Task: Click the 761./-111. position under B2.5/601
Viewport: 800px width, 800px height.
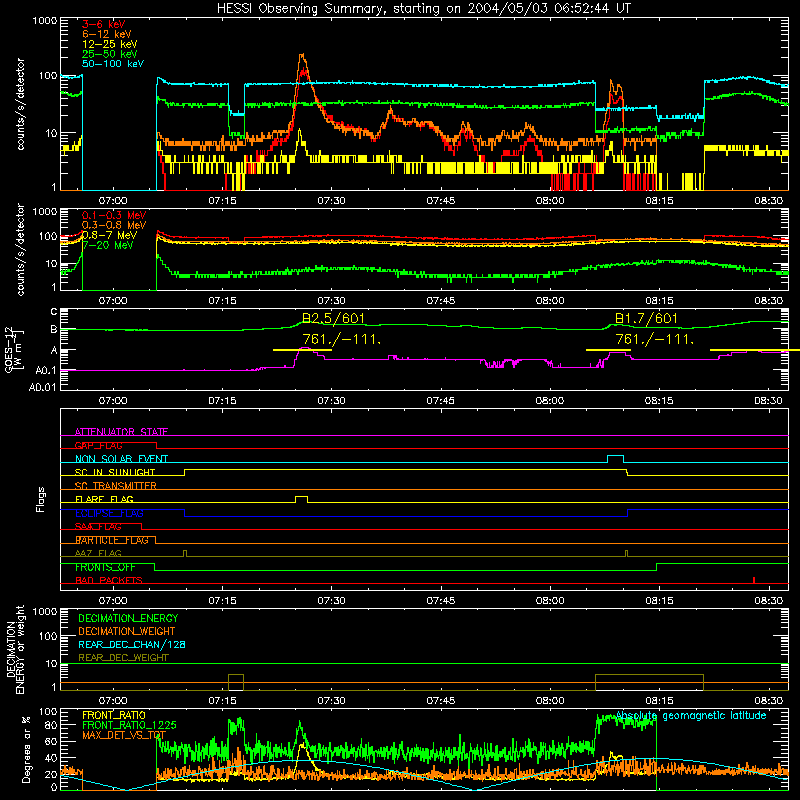Action: [341, 339]
